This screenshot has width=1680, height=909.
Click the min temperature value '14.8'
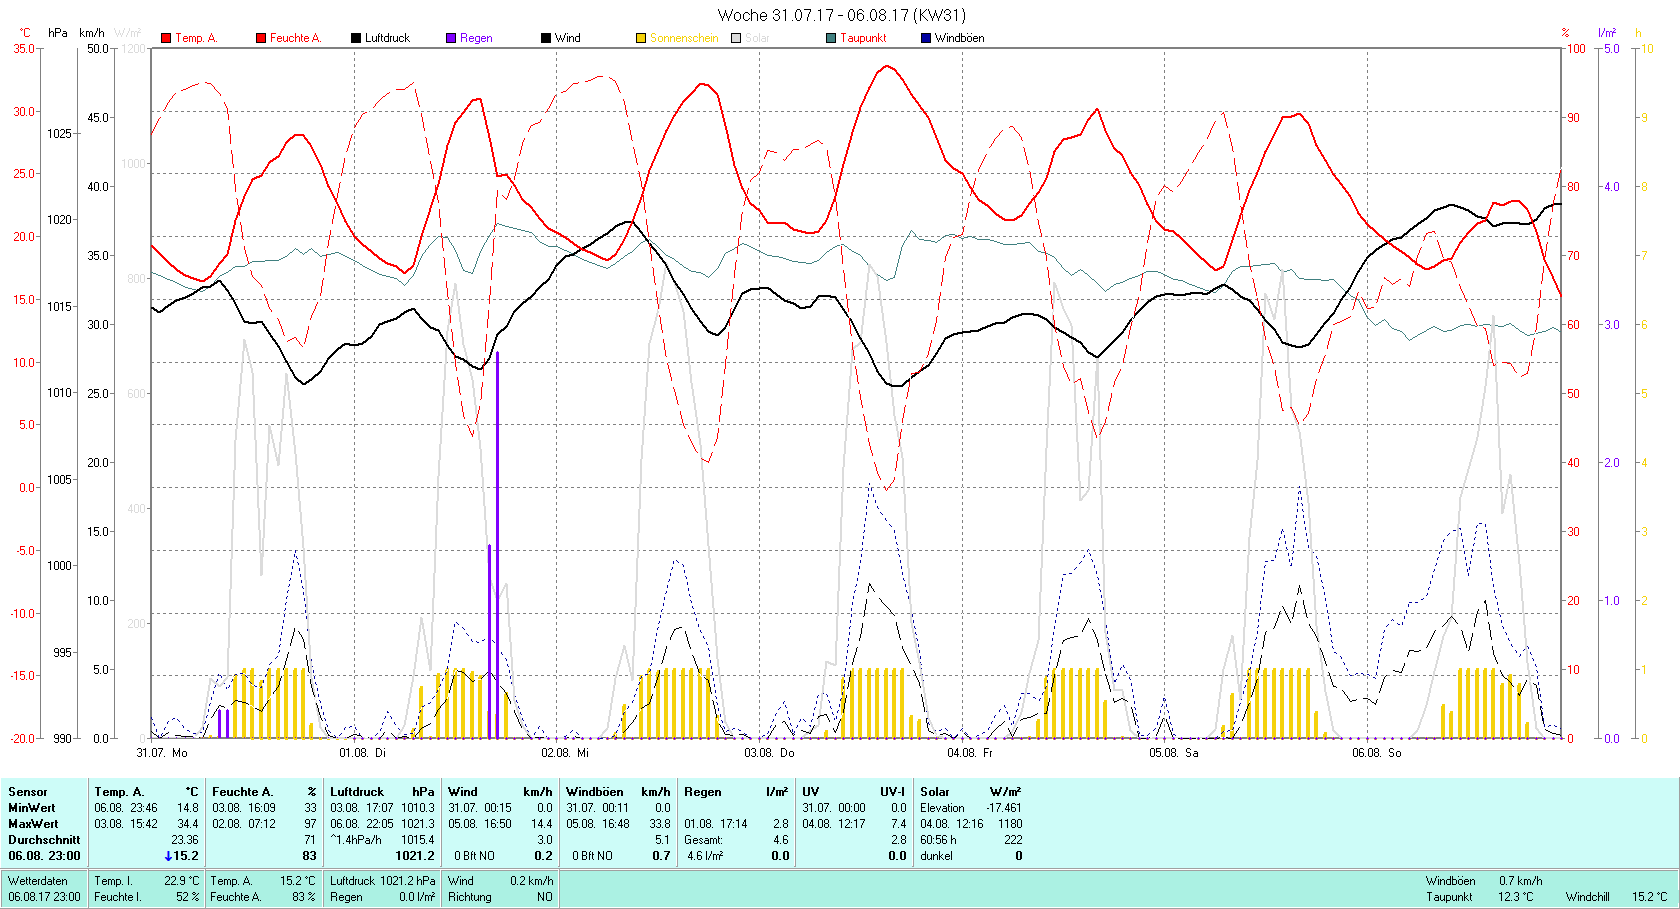coord(187,808)
